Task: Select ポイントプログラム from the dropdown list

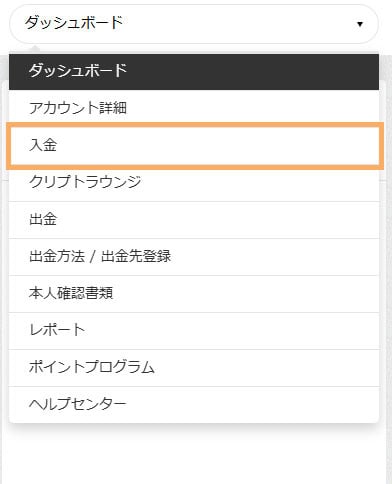Action: pyautogui.click(x=194, y=368)
